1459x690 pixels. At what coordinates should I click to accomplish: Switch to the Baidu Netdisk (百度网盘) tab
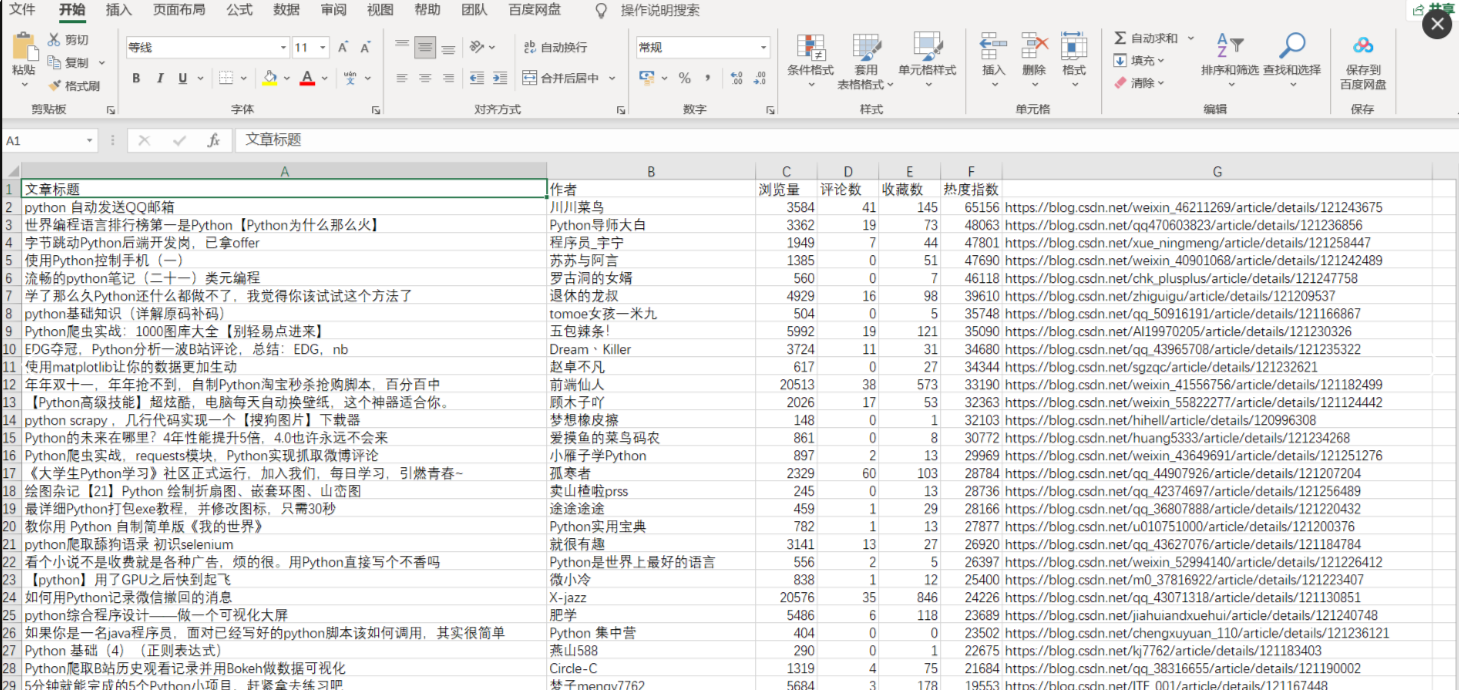[535, 10]
